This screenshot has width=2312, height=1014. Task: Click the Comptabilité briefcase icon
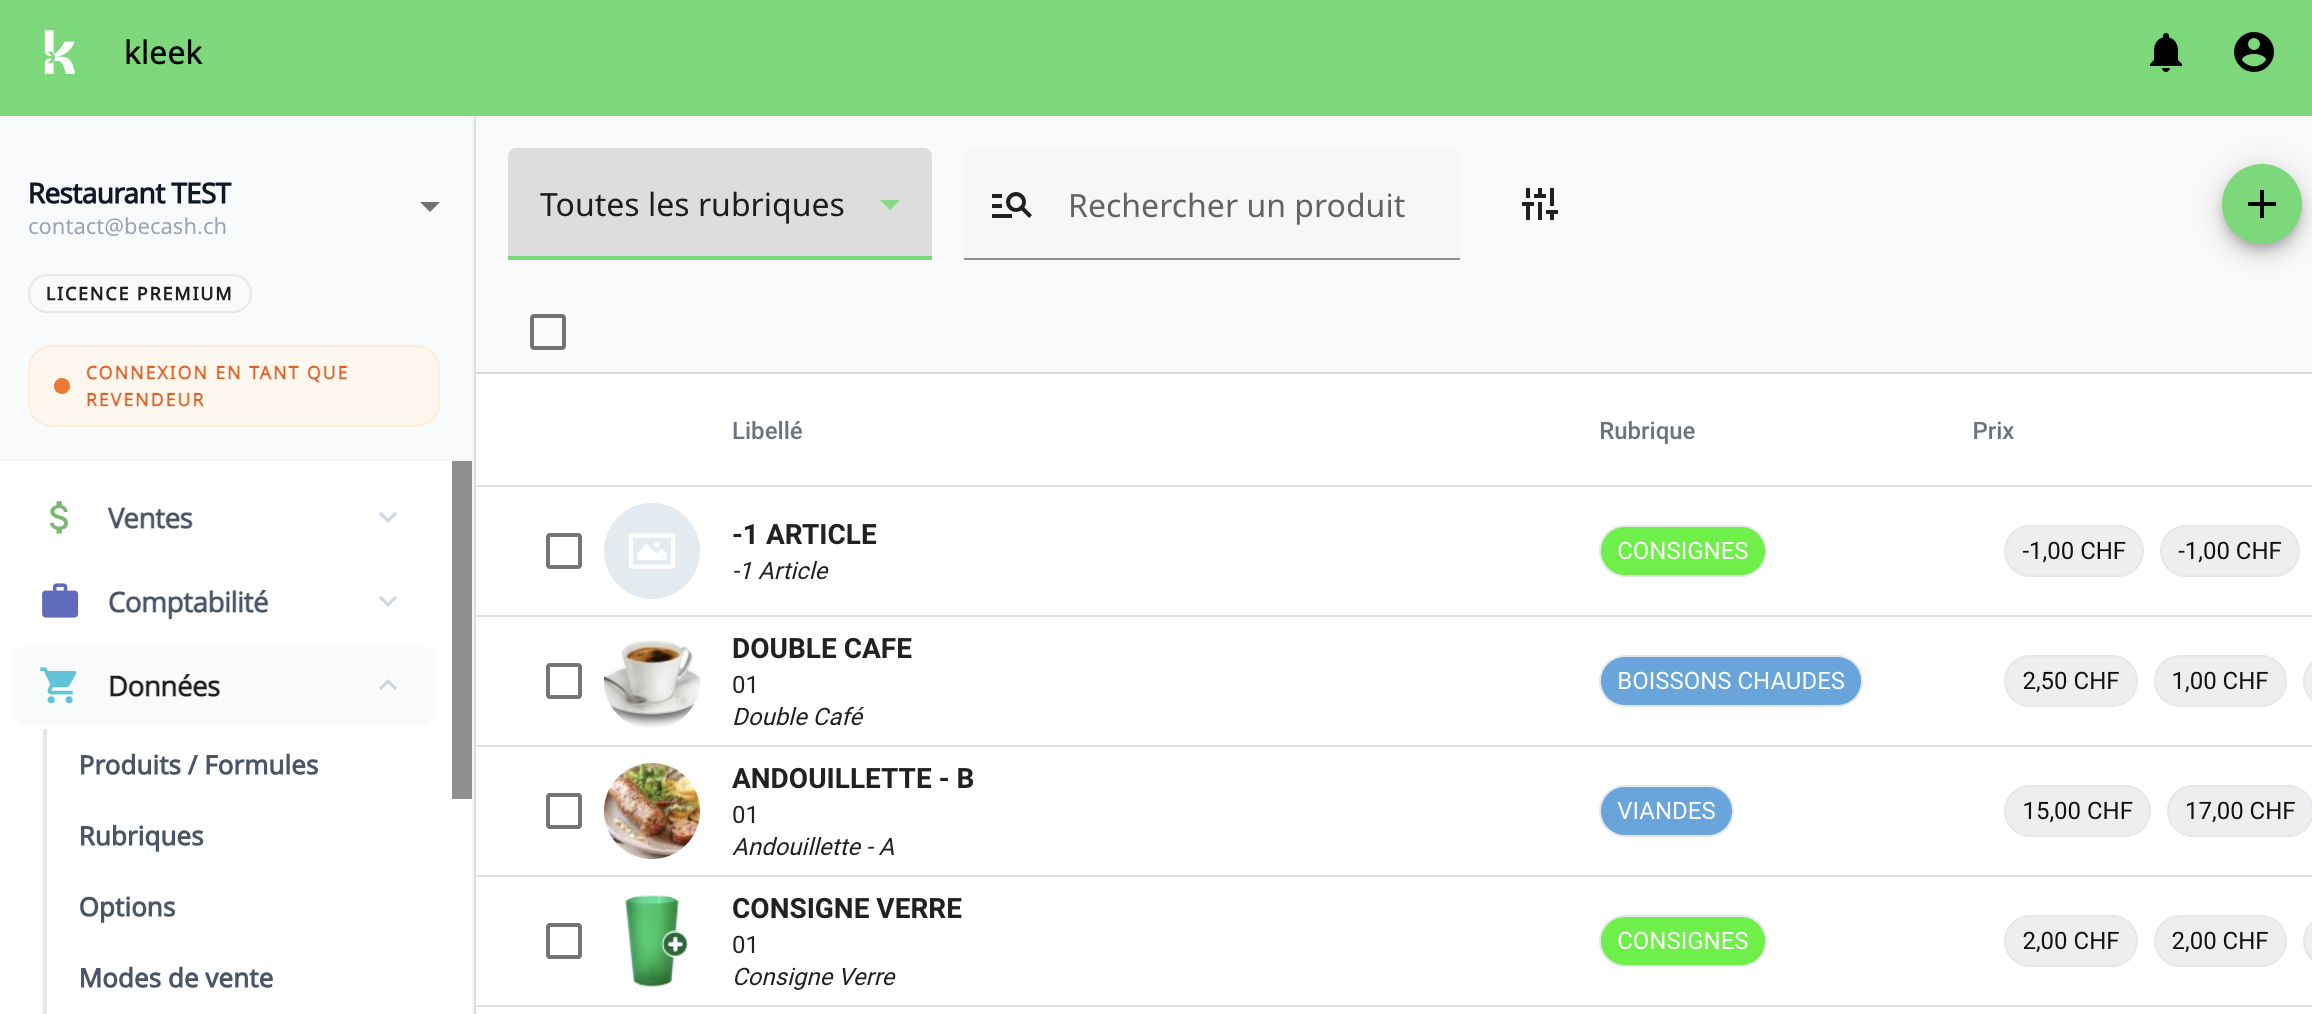(x=60, y=601)
